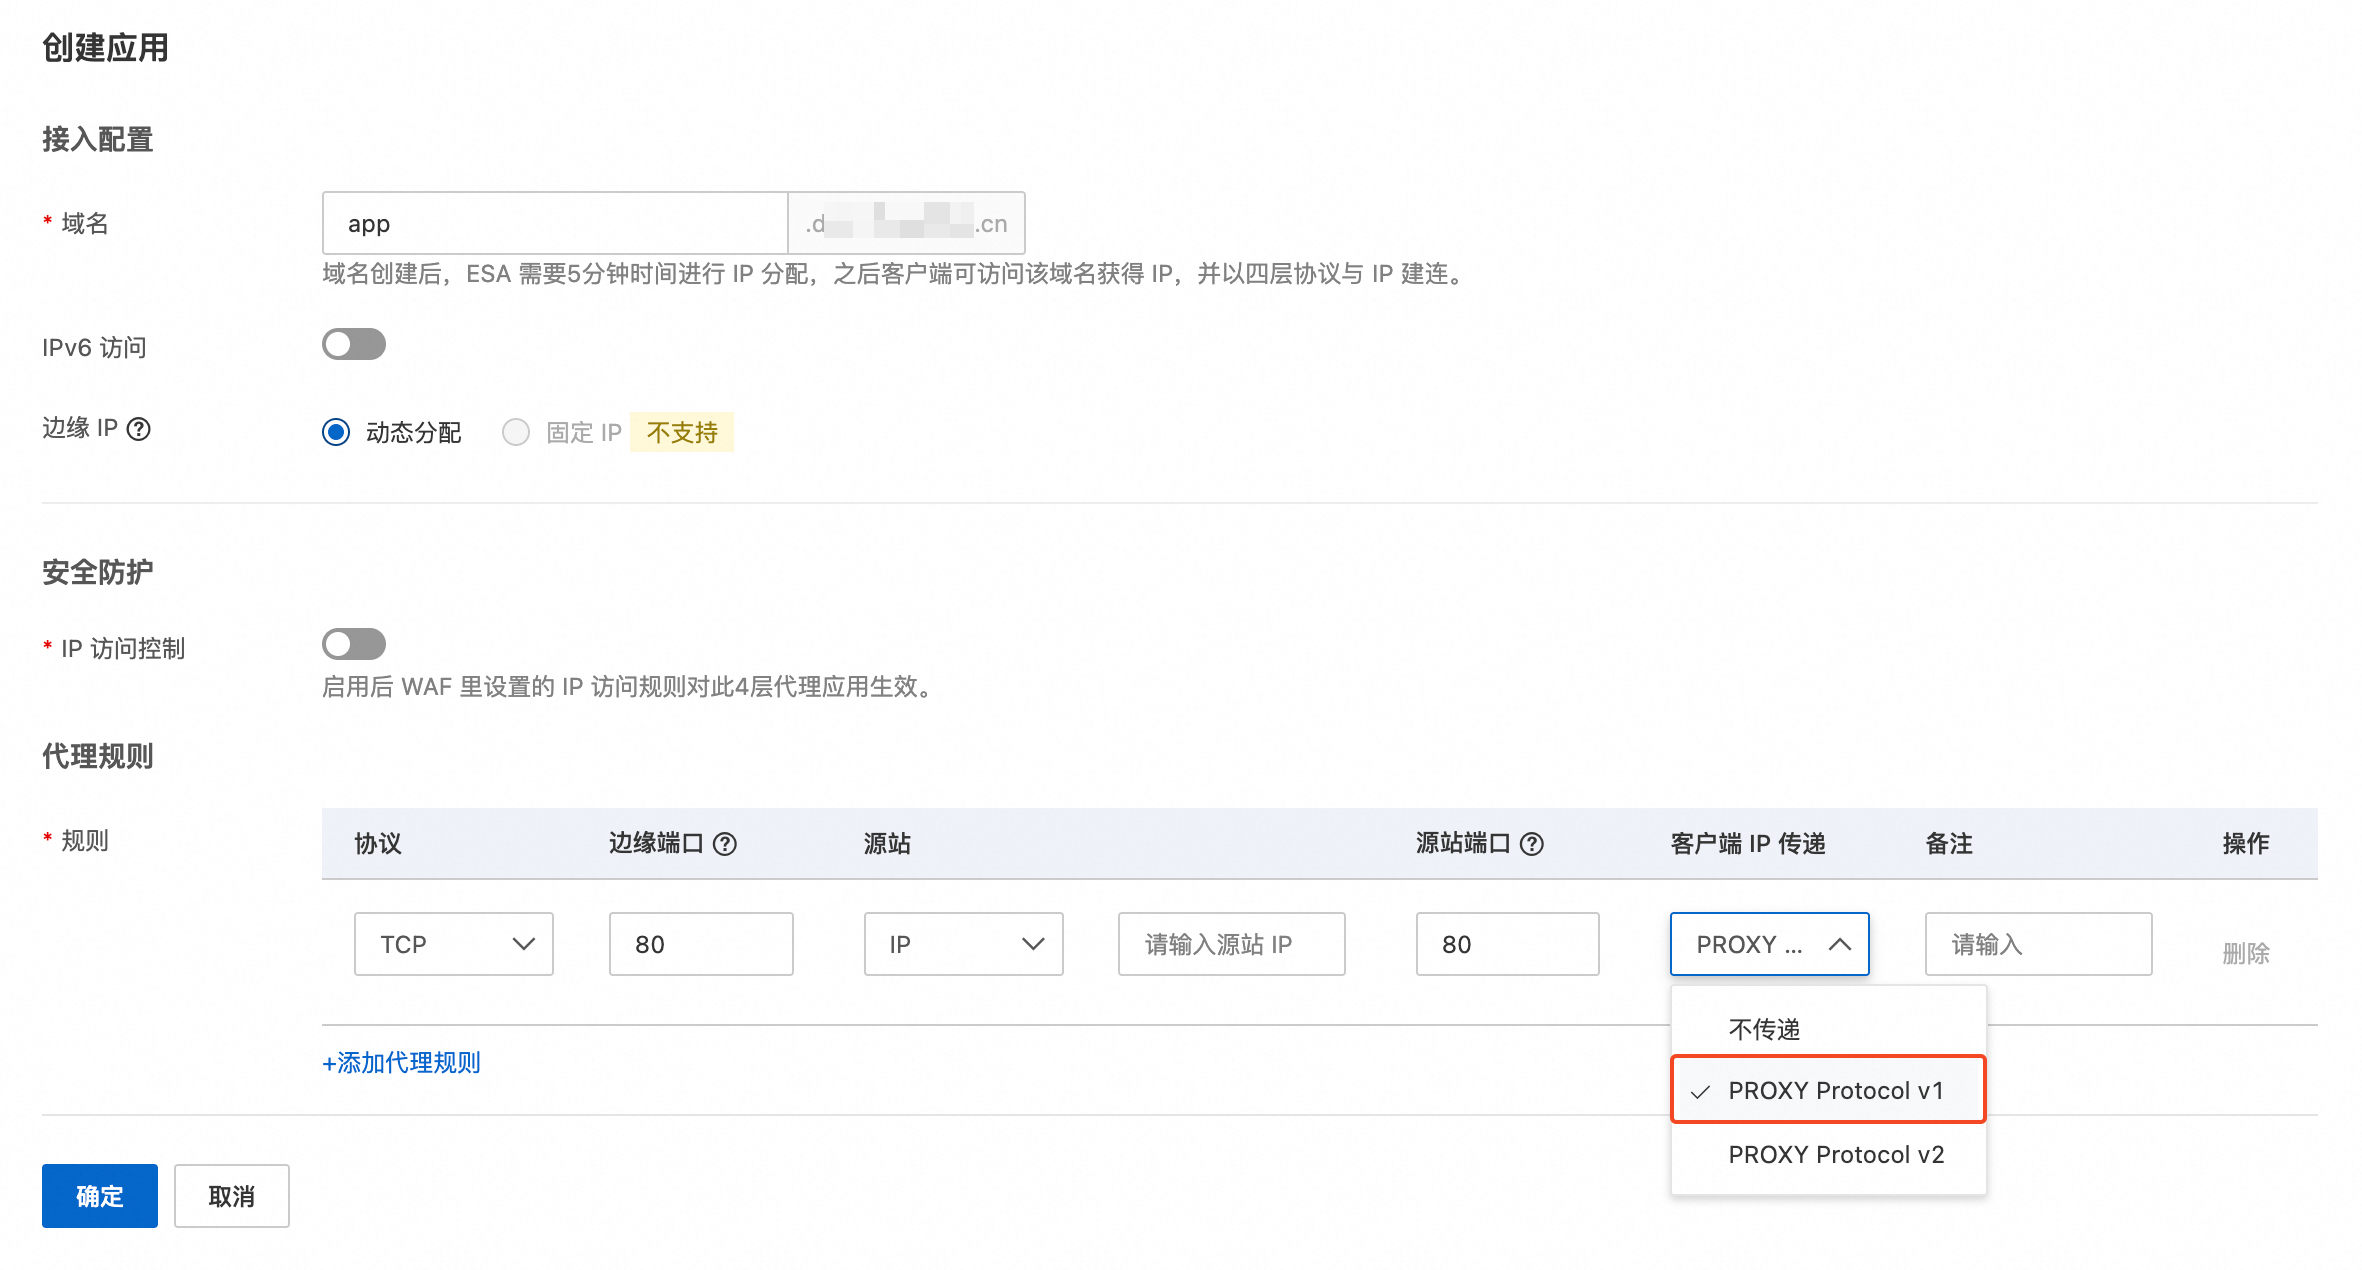Click +添加代理规则 to add a rule
The height and width of the screenshot is (1270, 2362).
click(401, 1063)
